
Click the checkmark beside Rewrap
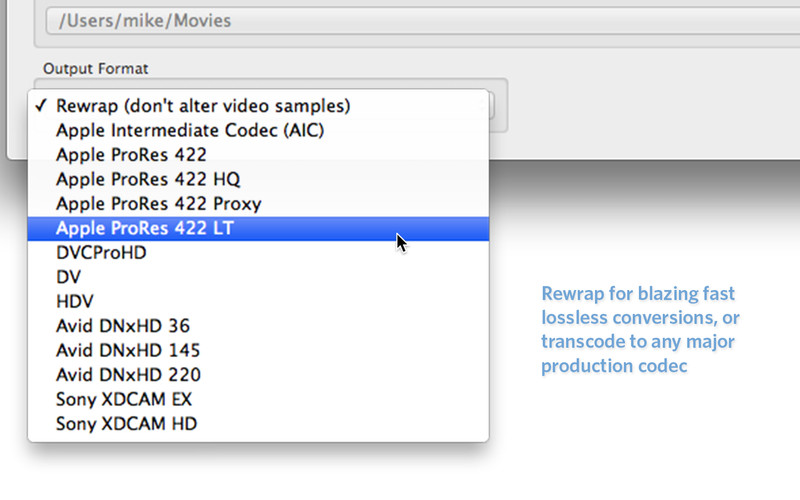(41, 106)
